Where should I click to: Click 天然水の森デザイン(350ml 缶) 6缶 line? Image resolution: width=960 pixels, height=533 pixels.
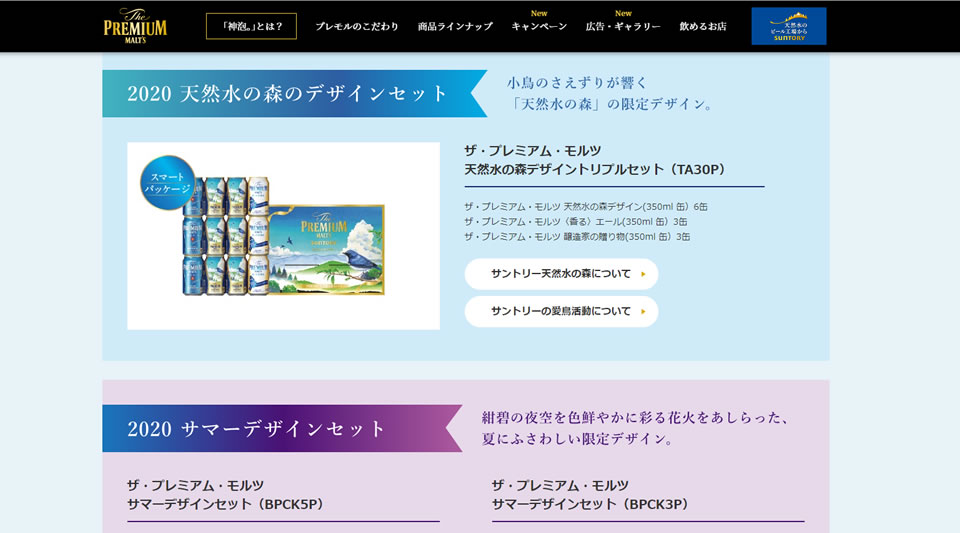pyautogui.click(x=586, y=207)
